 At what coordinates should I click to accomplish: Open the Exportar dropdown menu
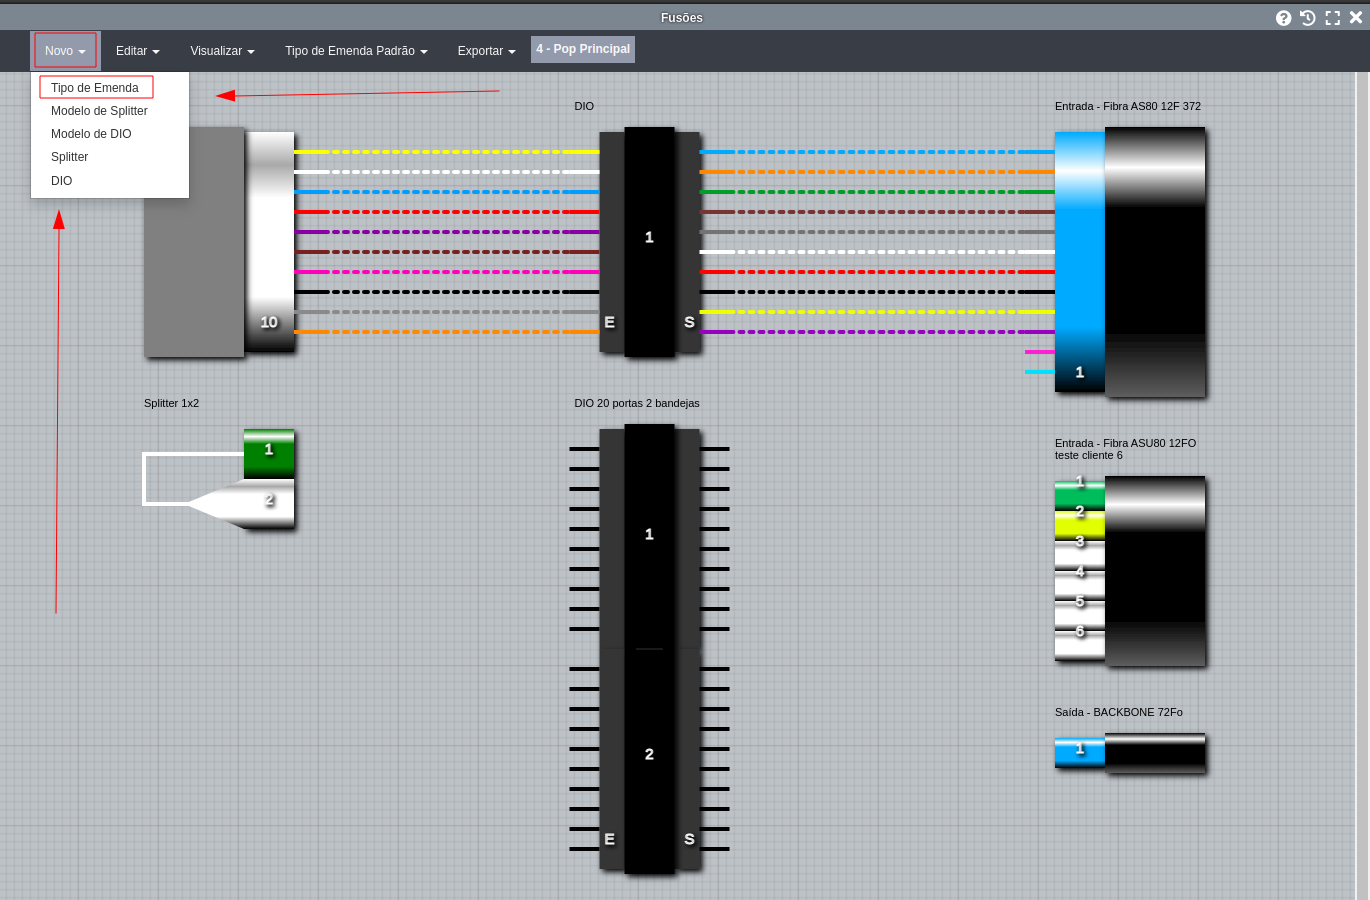pos(486,51)
